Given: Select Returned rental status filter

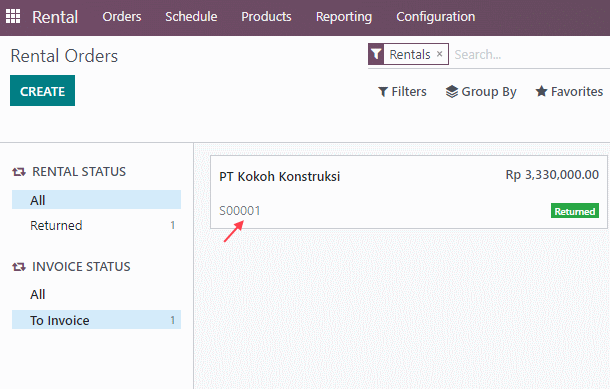Looking at the screenshot, I should [96, 225].
